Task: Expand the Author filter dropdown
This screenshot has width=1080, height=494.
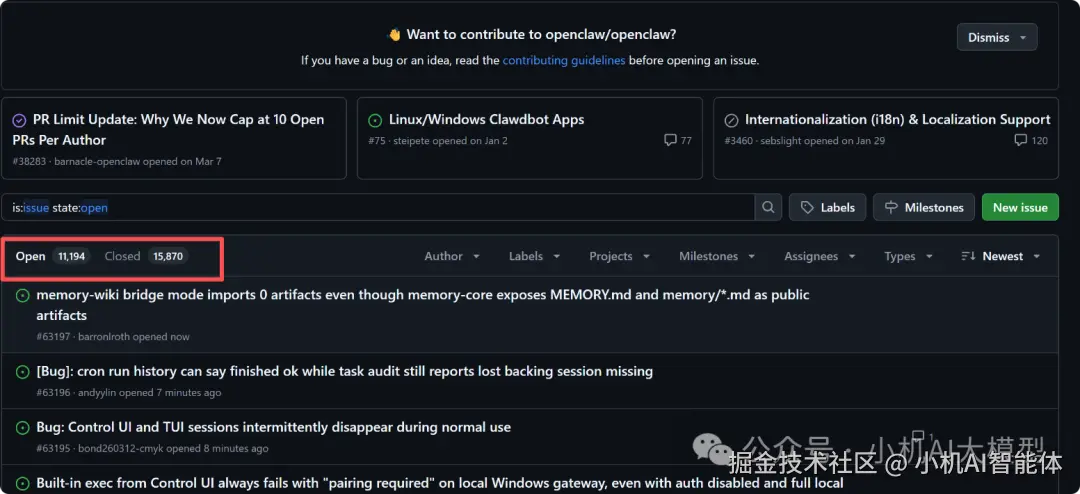Action: [x=452, y=256]
